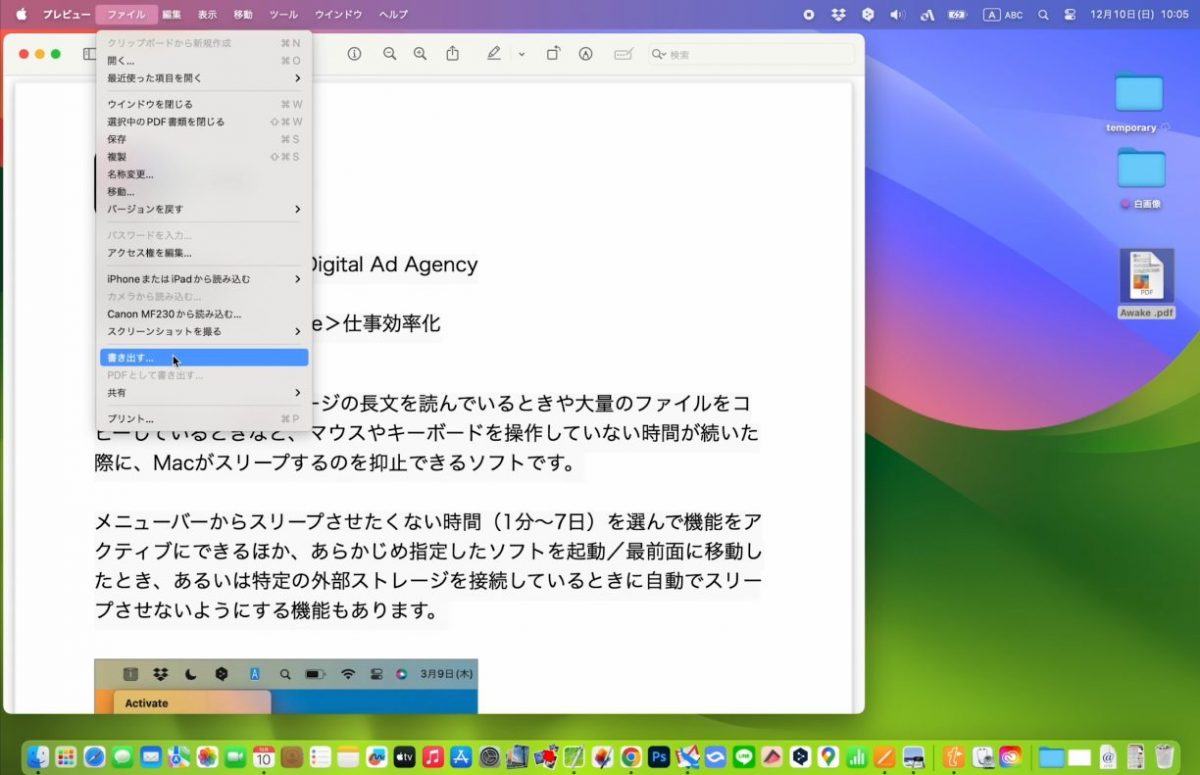Open Calendar from the Dock

click(x=264, y=757)
